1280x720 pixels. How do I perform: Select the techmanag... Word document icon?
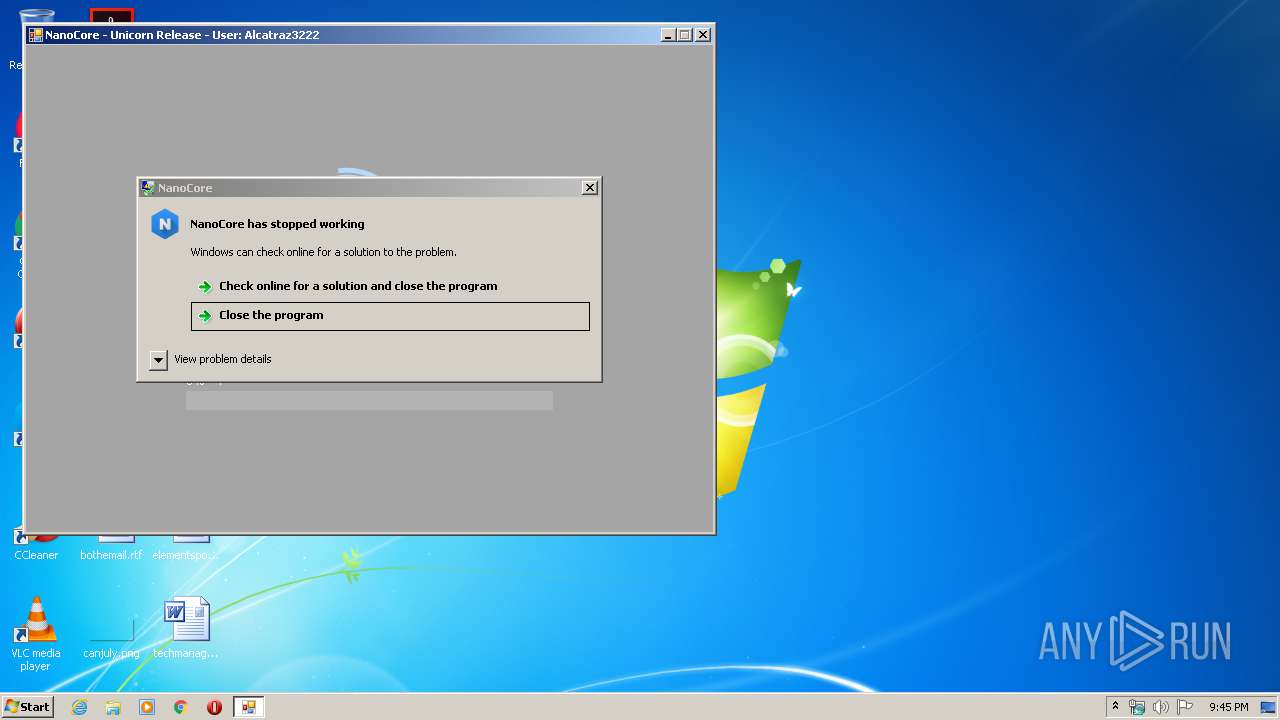pyautogui.click(x=186, y=628)
